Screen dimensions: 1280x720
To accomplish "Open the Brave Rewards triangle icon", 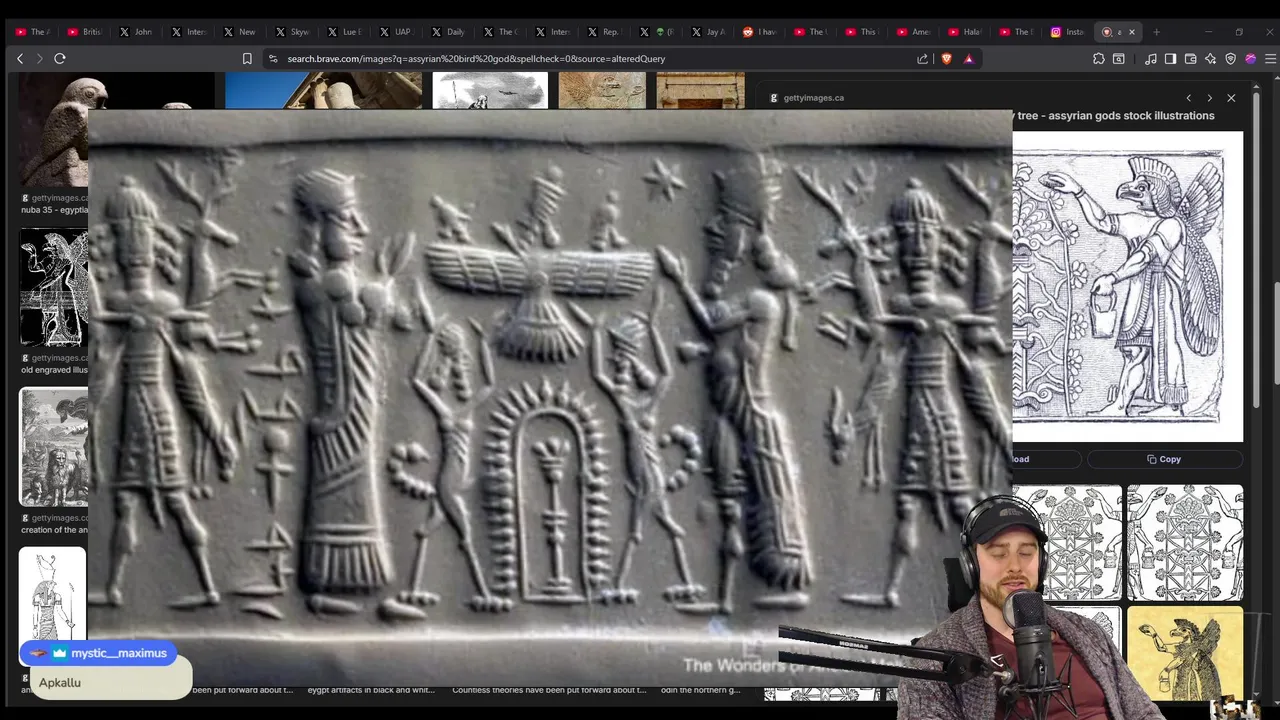I will 968,59.
